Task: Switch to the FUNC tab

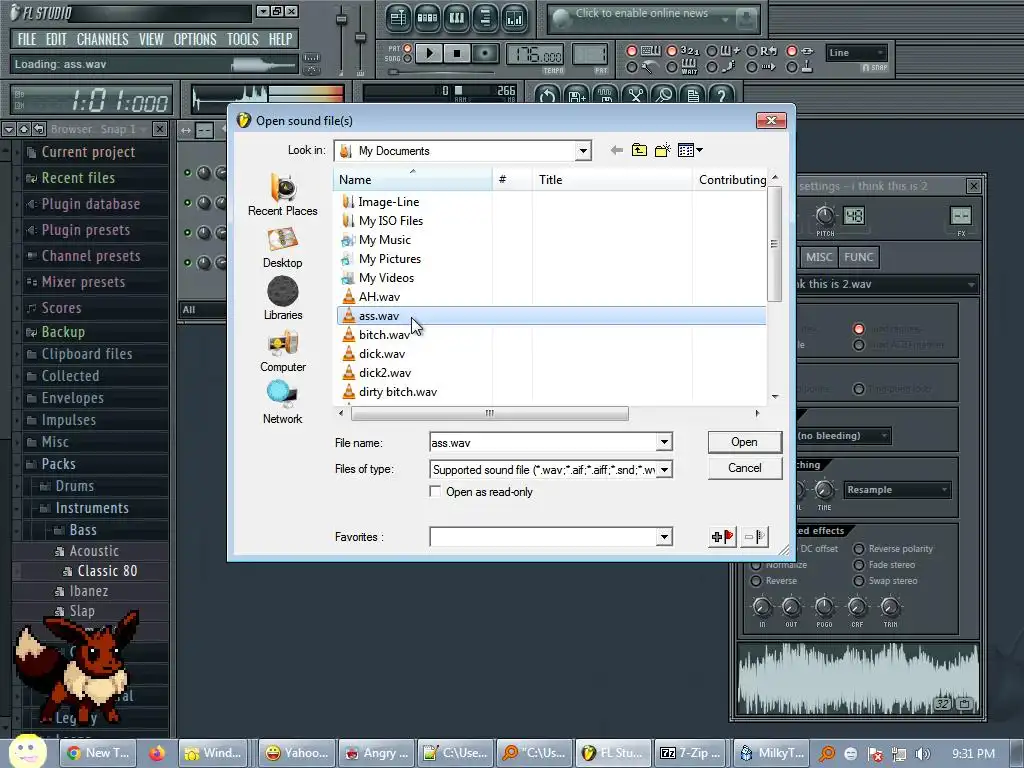Action: [858, 257]
